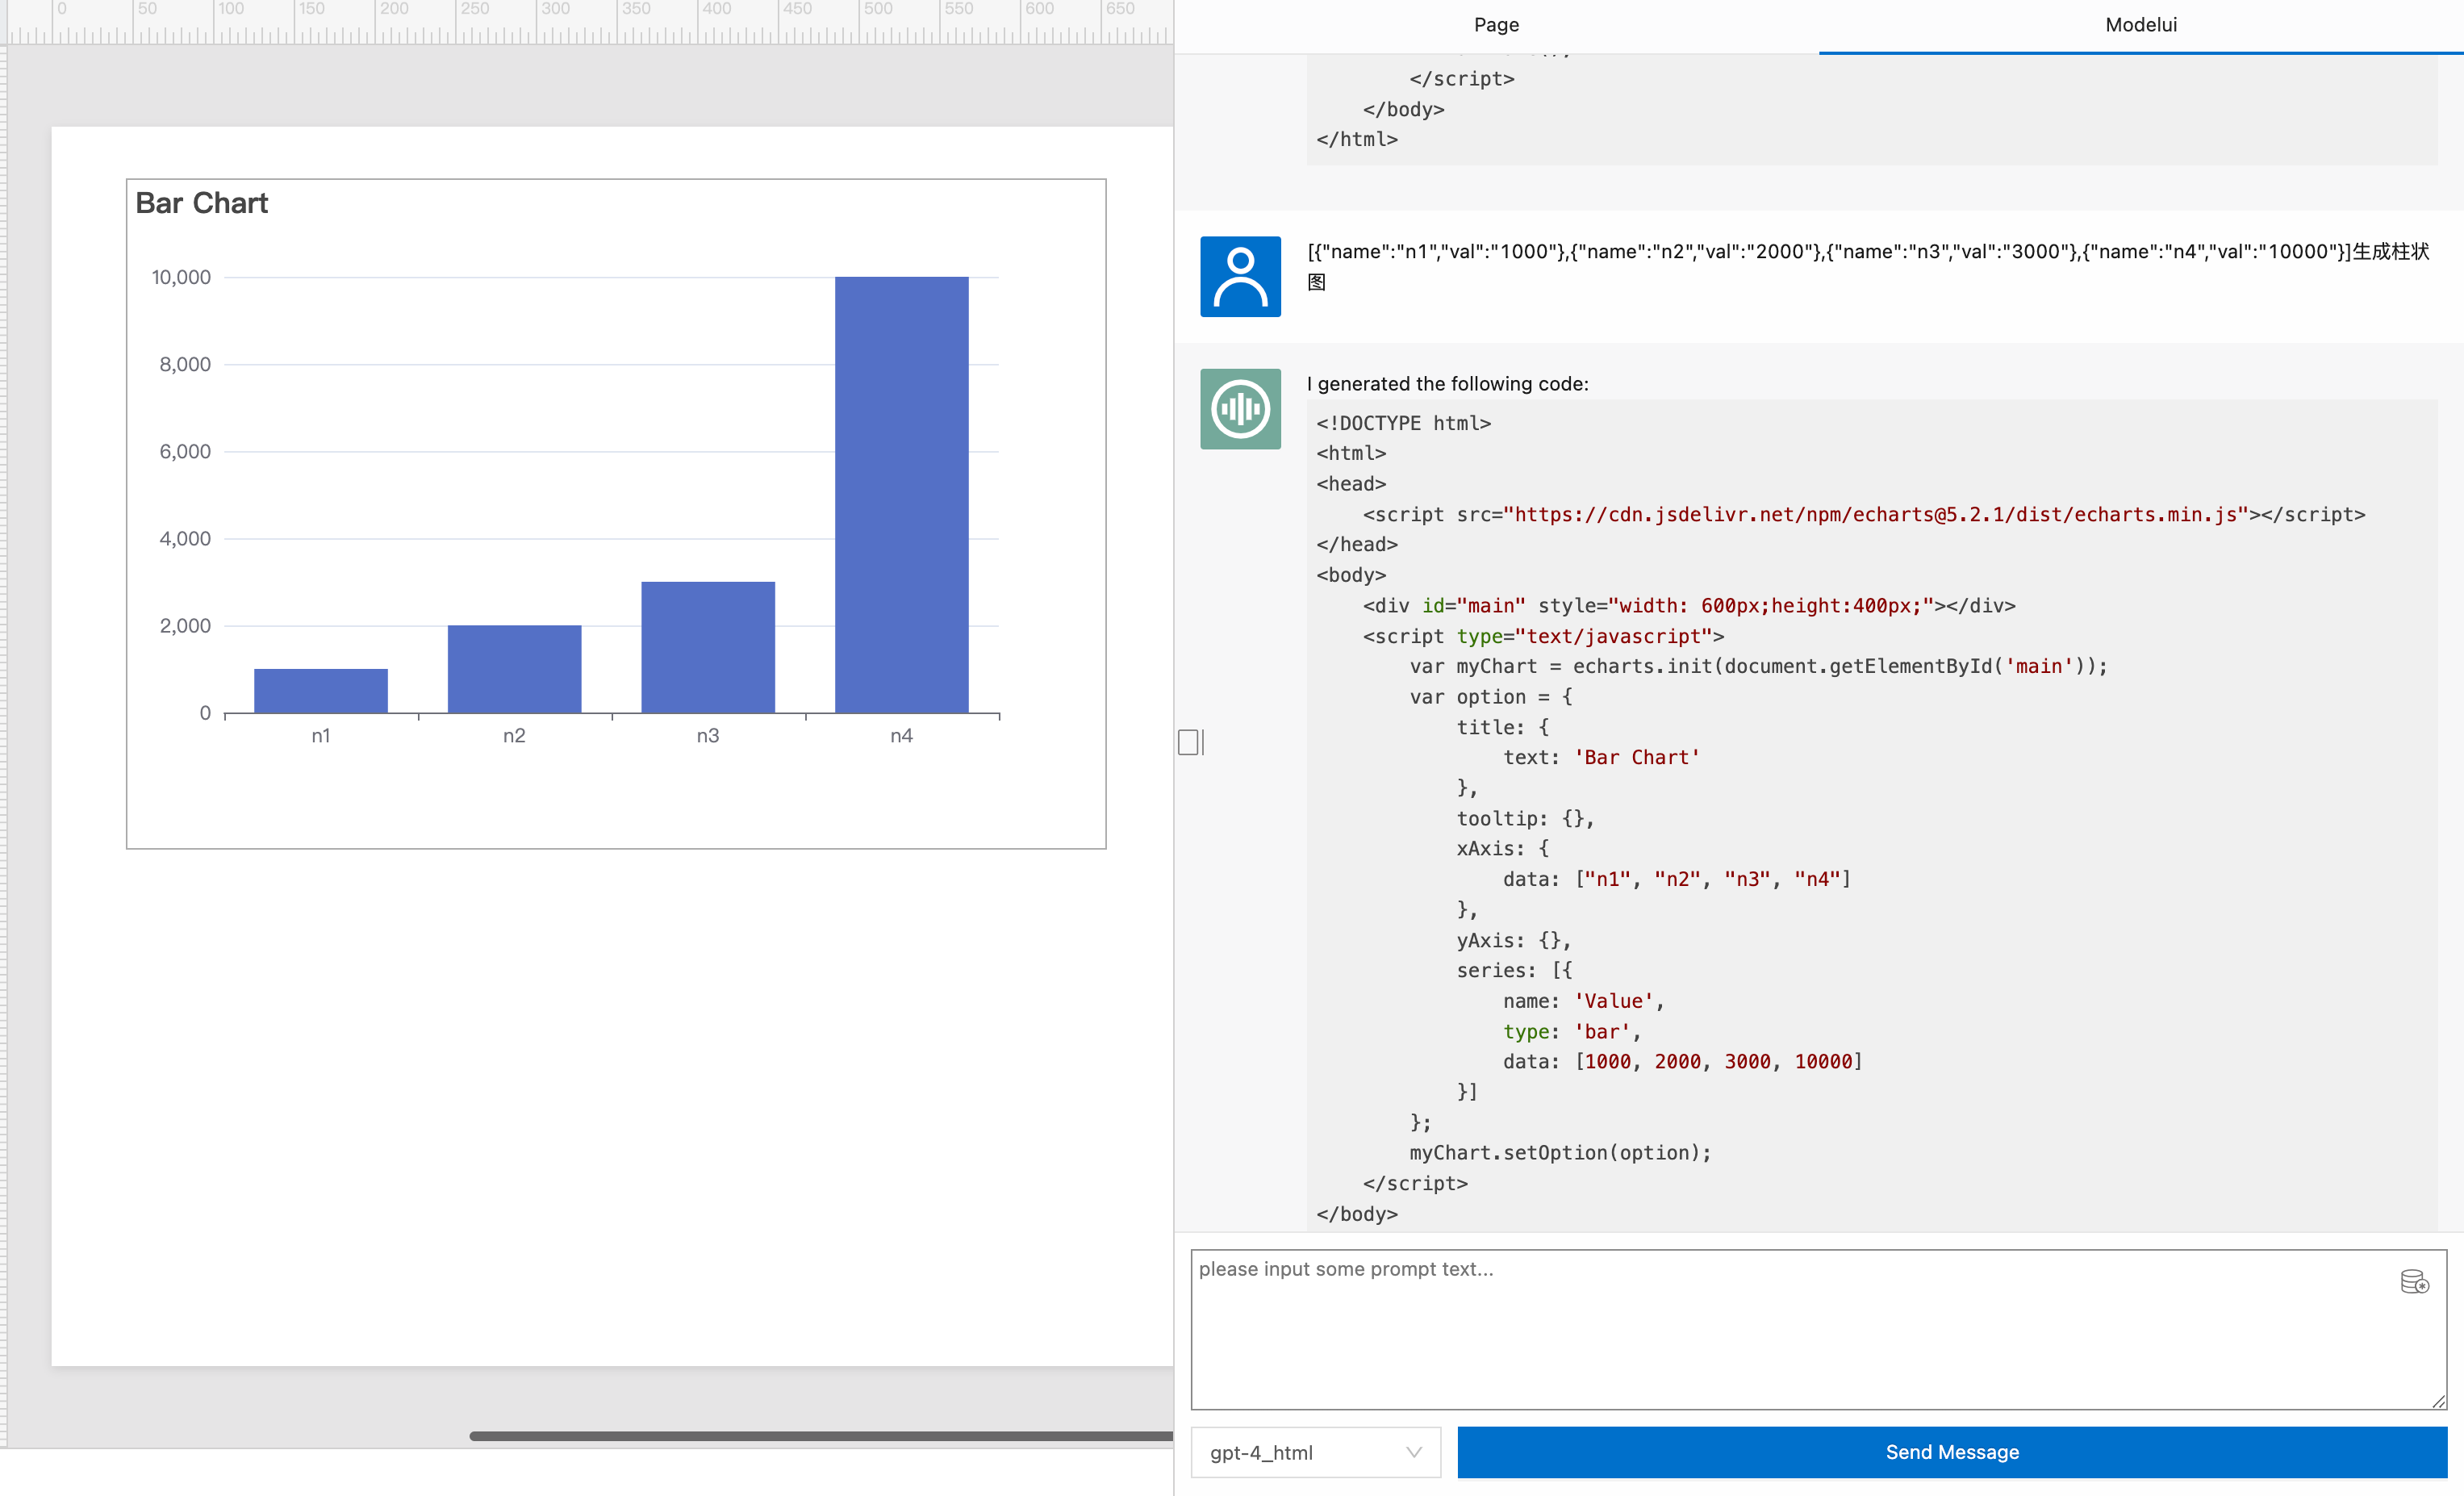Click the n1 bar in the chart
The image size is (2464, 1496).
tap(320, 691)
